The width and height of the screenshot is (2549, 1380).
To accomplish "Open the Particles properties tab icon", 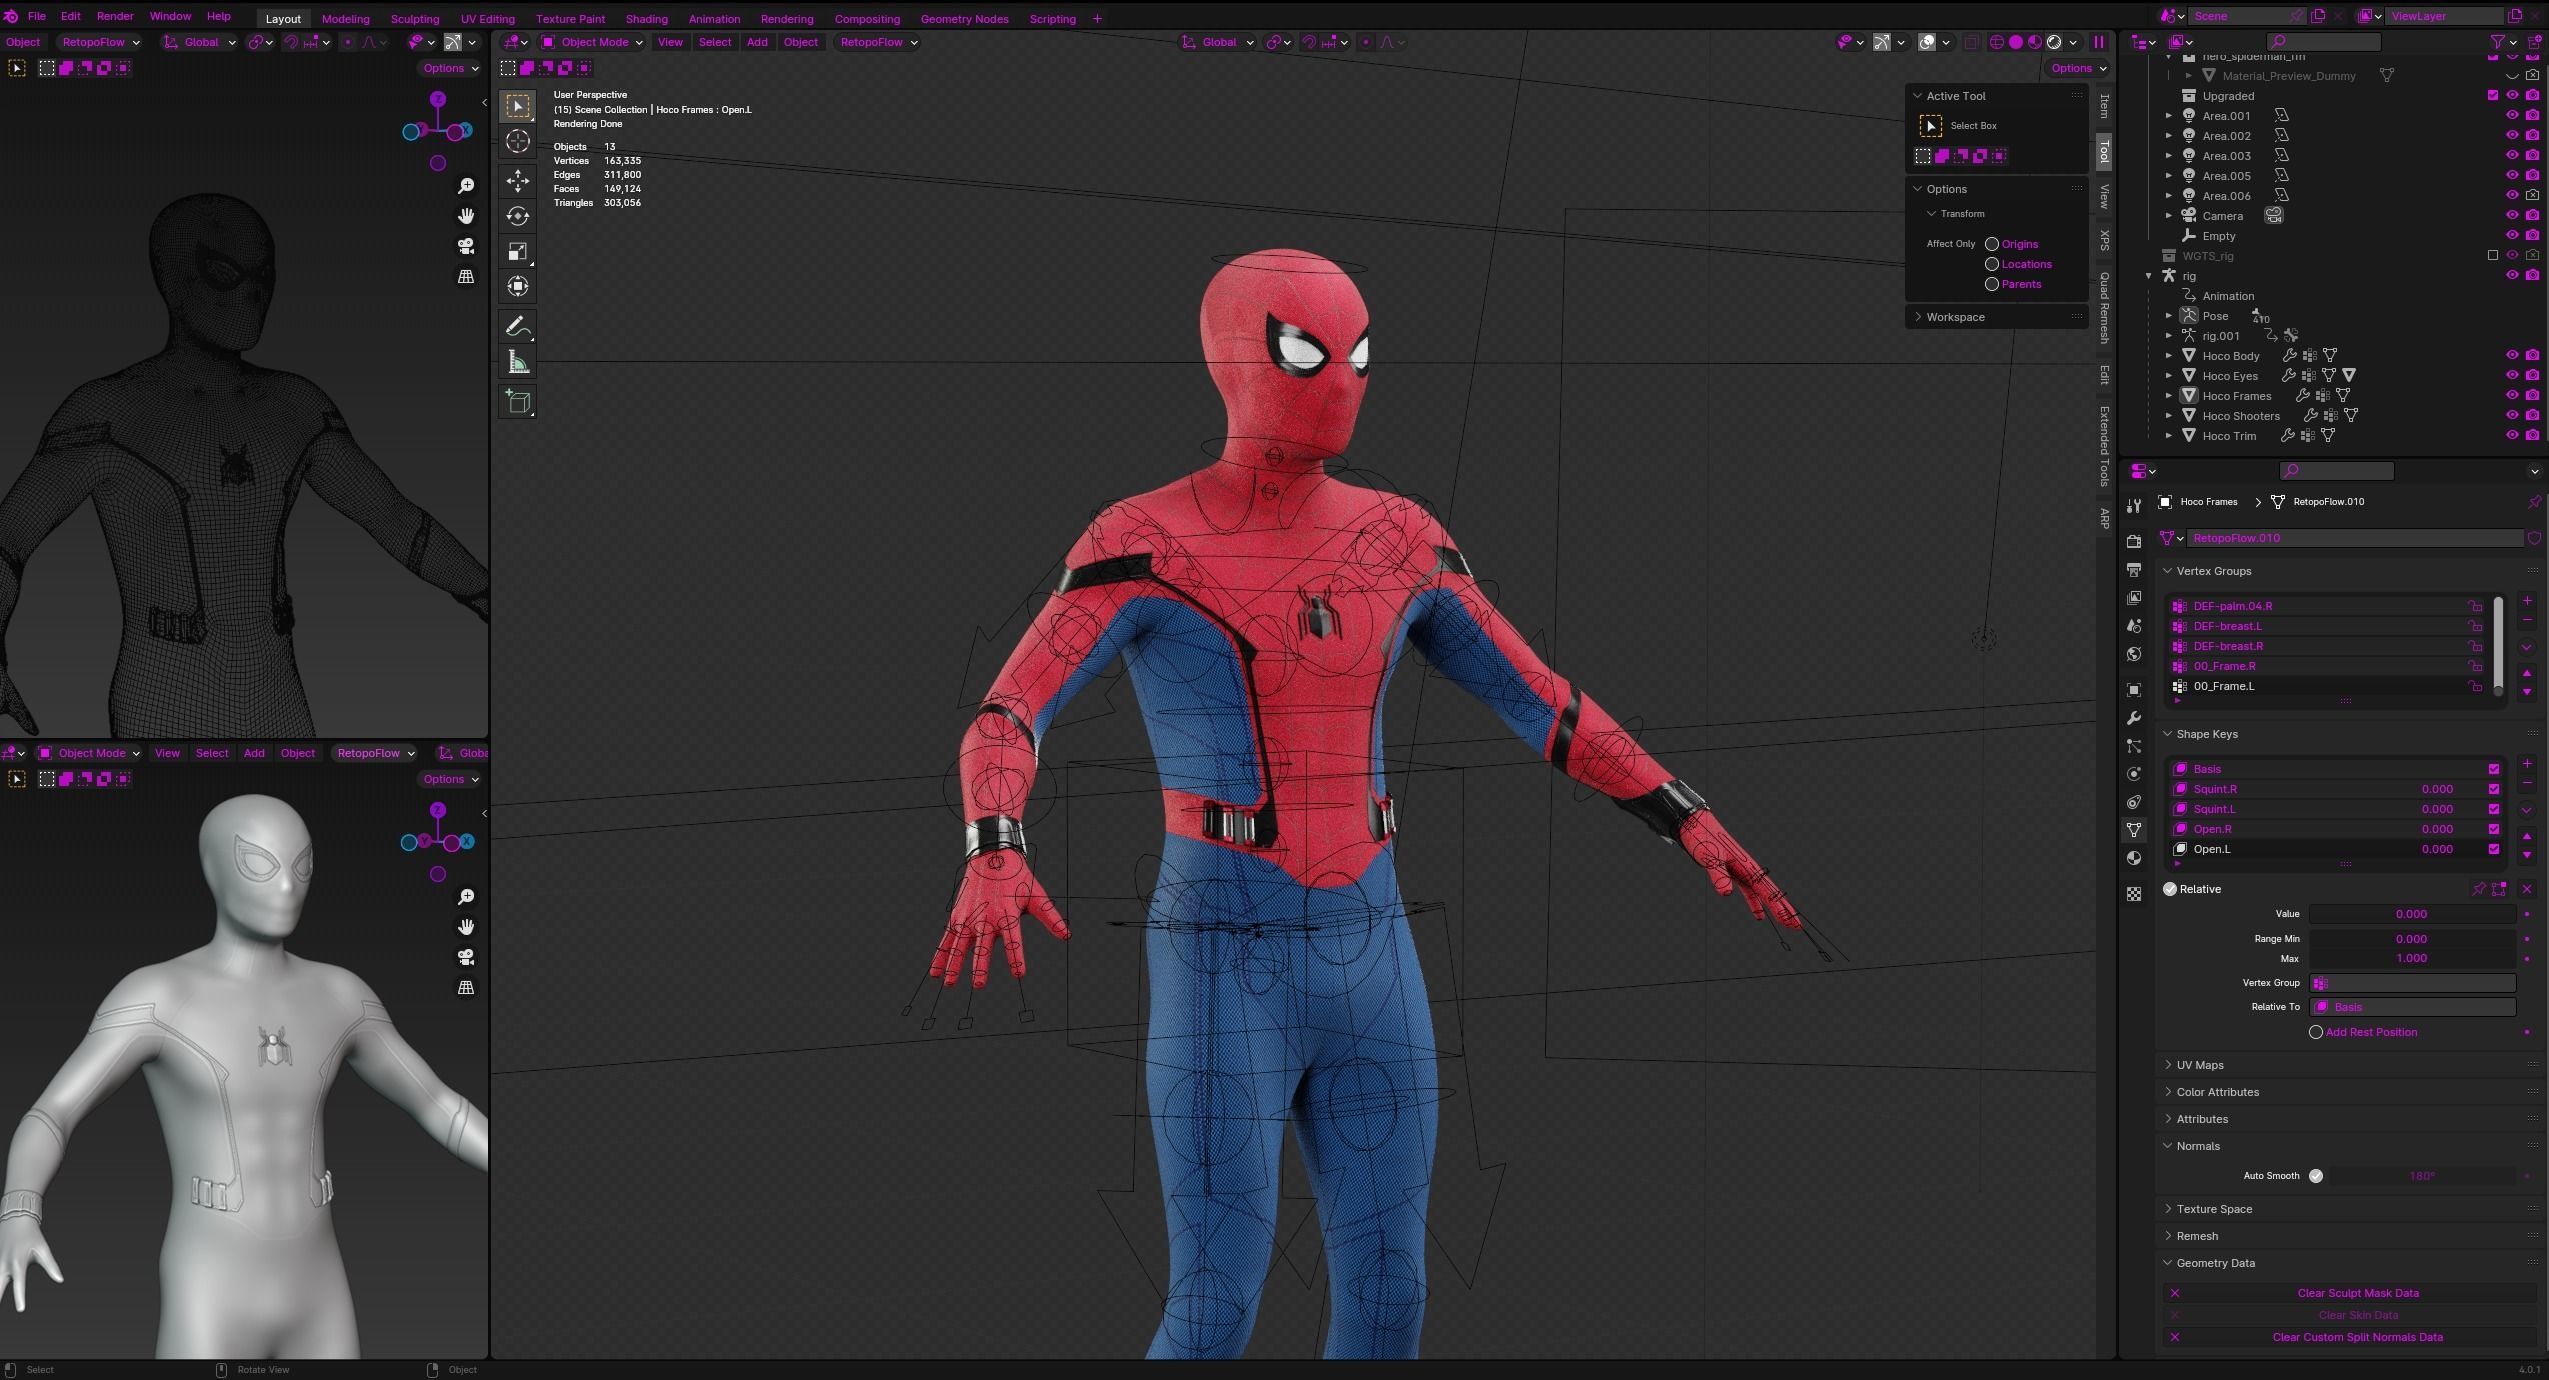I will pyautogui.click(x=2134, y=746).
